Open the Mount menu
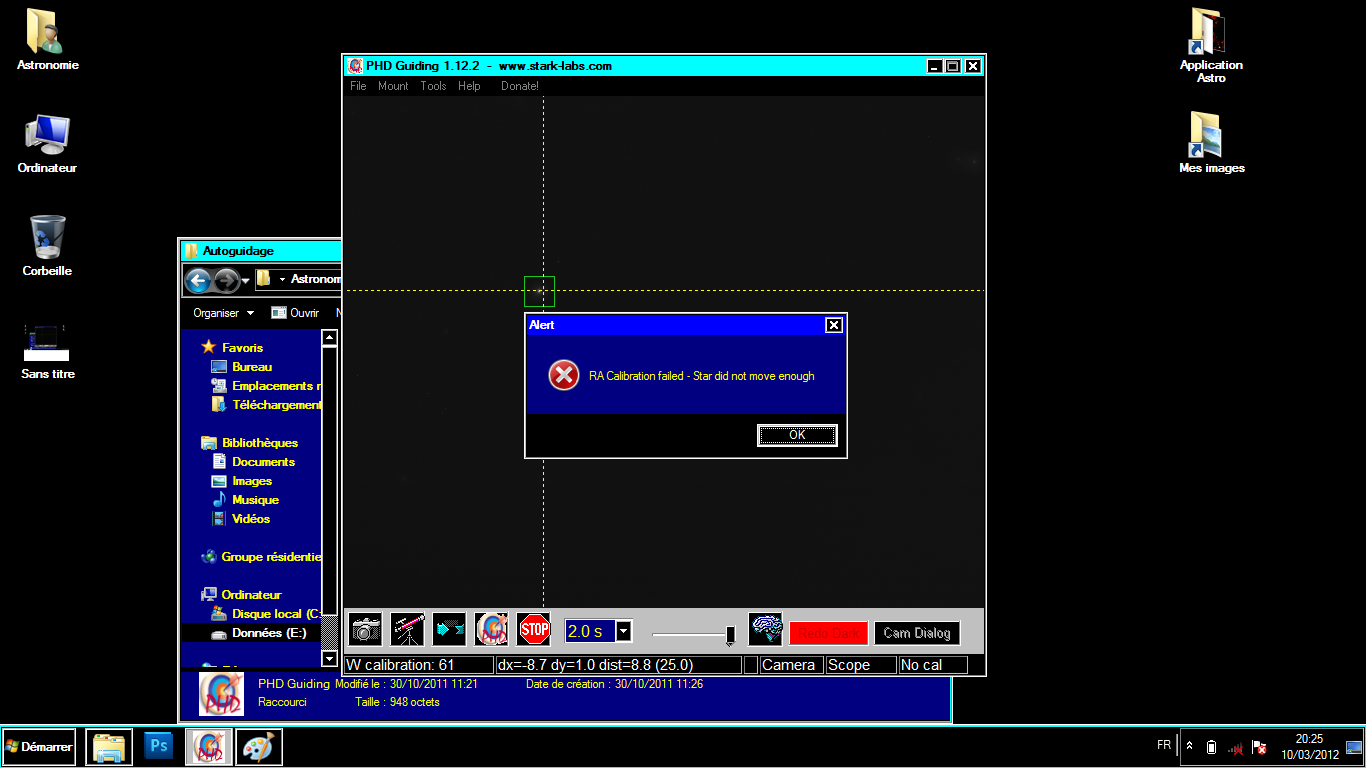The image size is (1367, 769). coord(393,86)
